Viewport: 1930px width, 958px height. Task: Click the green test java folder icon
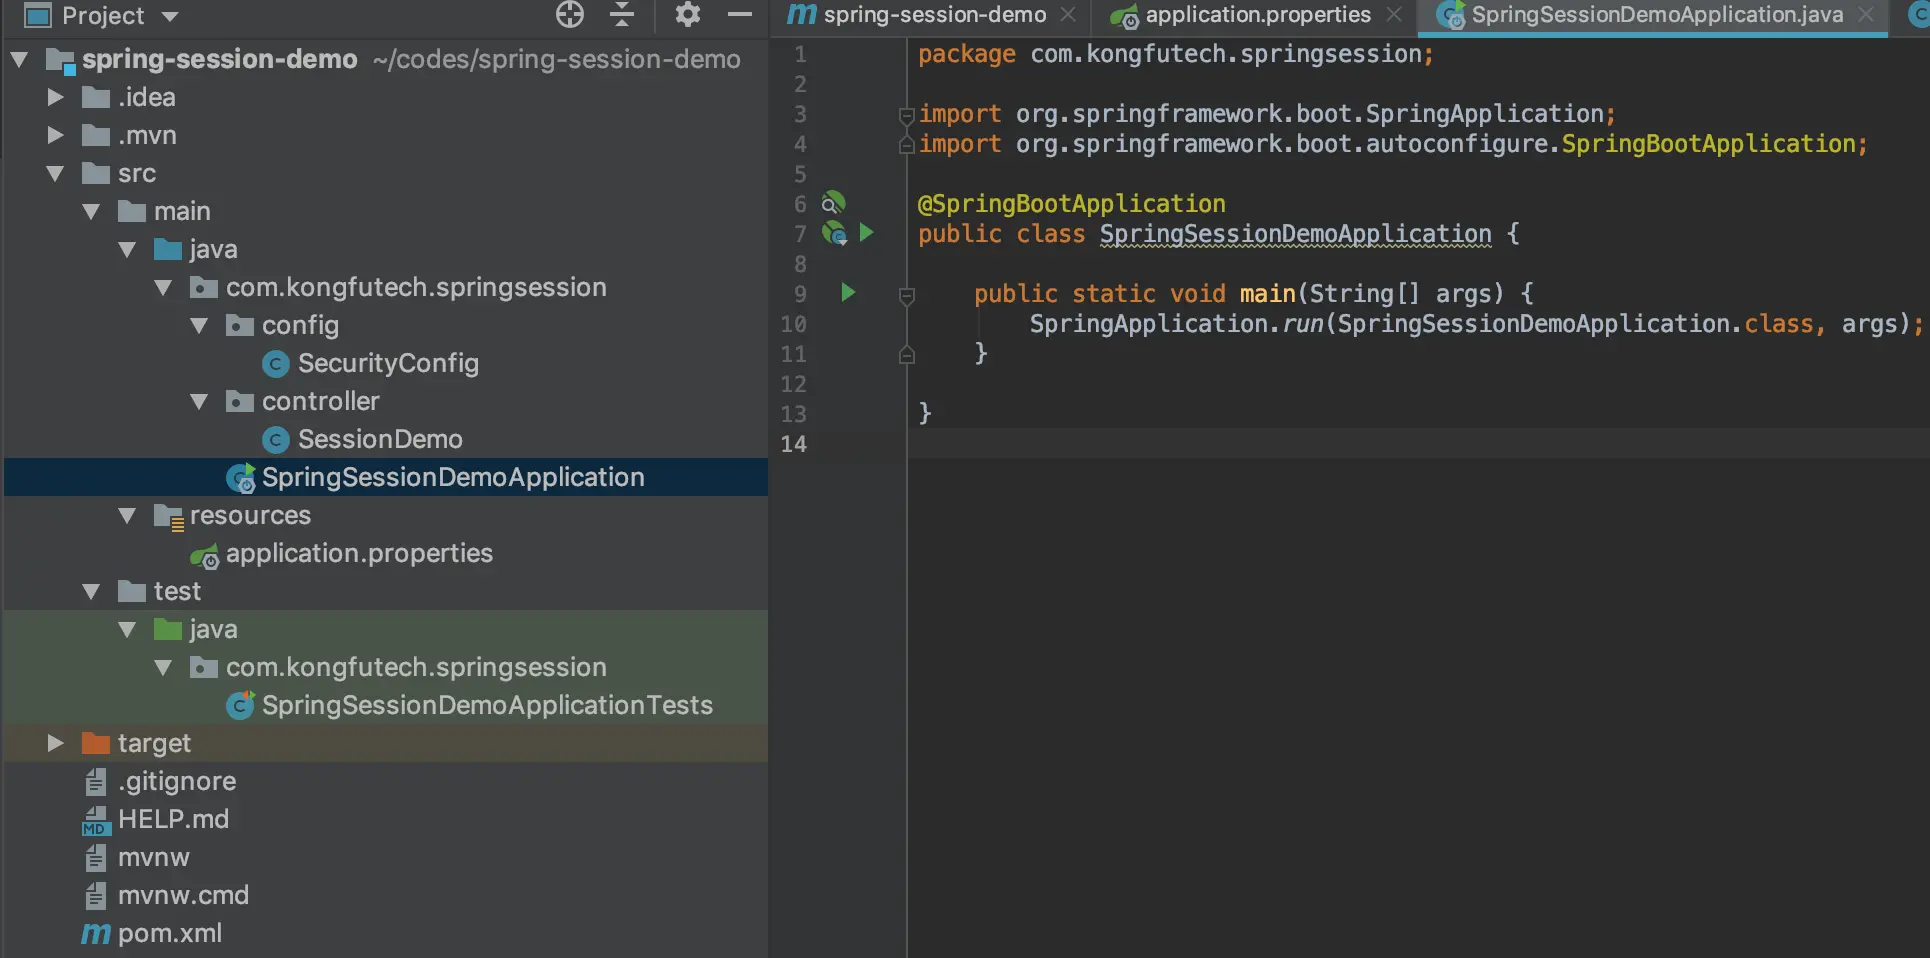pos(168,630)
